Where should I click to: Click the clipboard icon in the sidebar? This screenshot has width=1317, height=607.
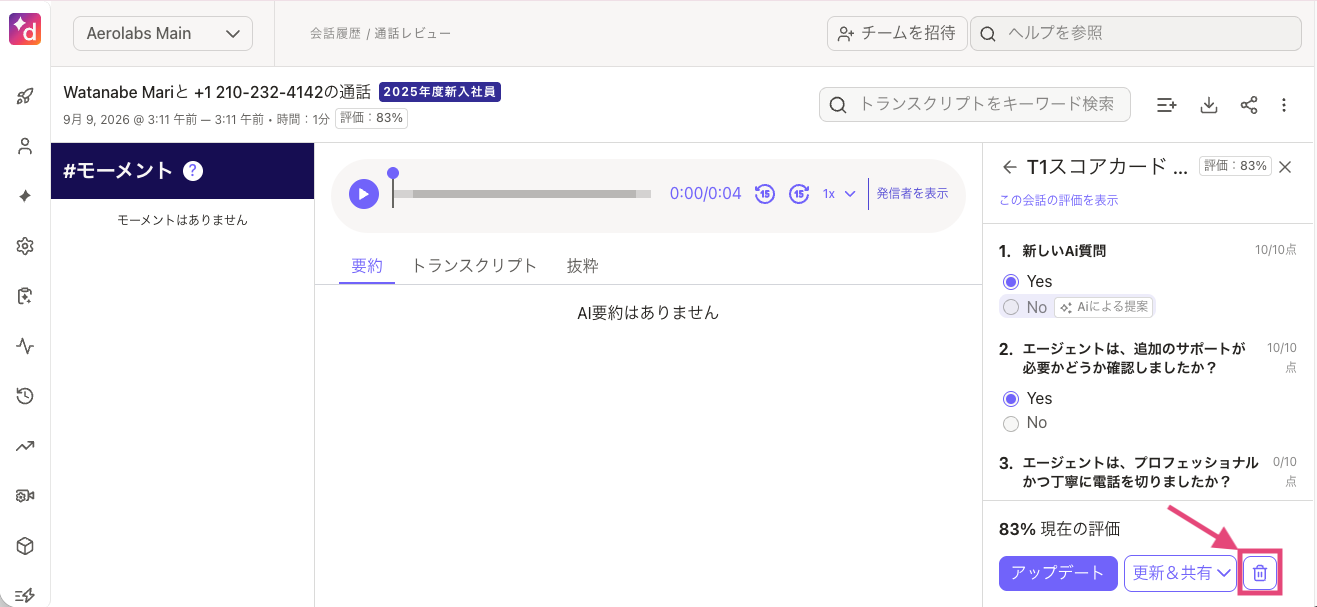26,296
